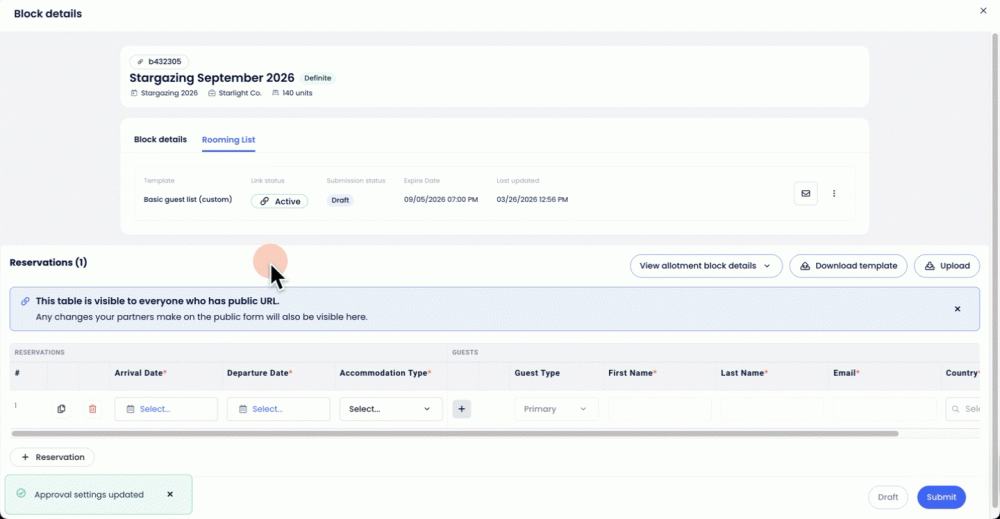This screenshot has width=1000, height=519.
Task: Open the Block details tab
Action: point(160,140)
